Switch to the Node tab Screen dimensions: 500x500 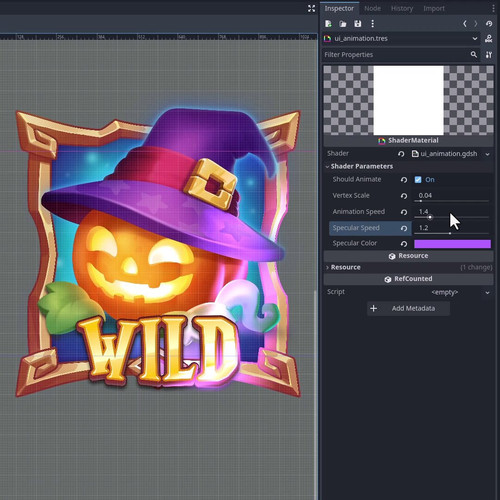pos(372,8)
